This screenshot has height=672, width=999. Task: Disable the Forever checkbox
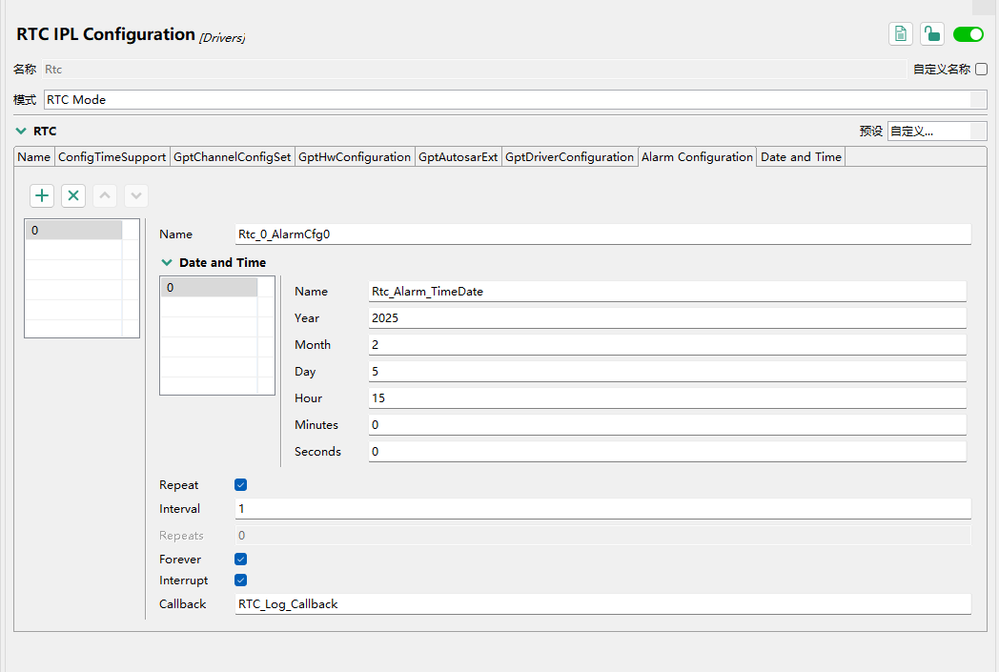coord(241,559)
